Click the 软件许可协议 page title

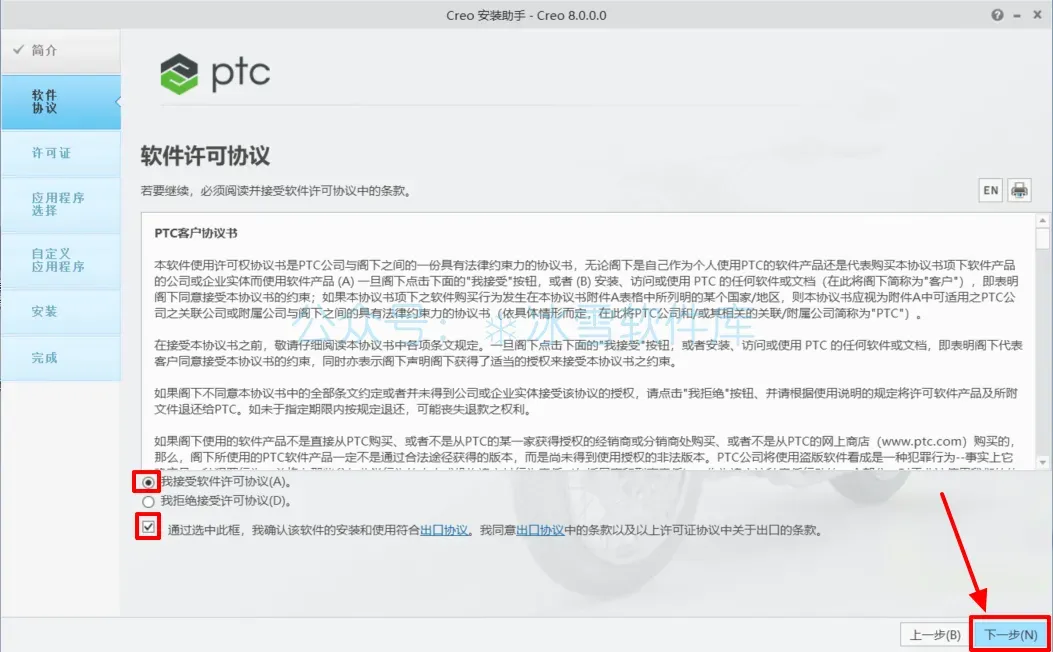[x=205, y=156]
